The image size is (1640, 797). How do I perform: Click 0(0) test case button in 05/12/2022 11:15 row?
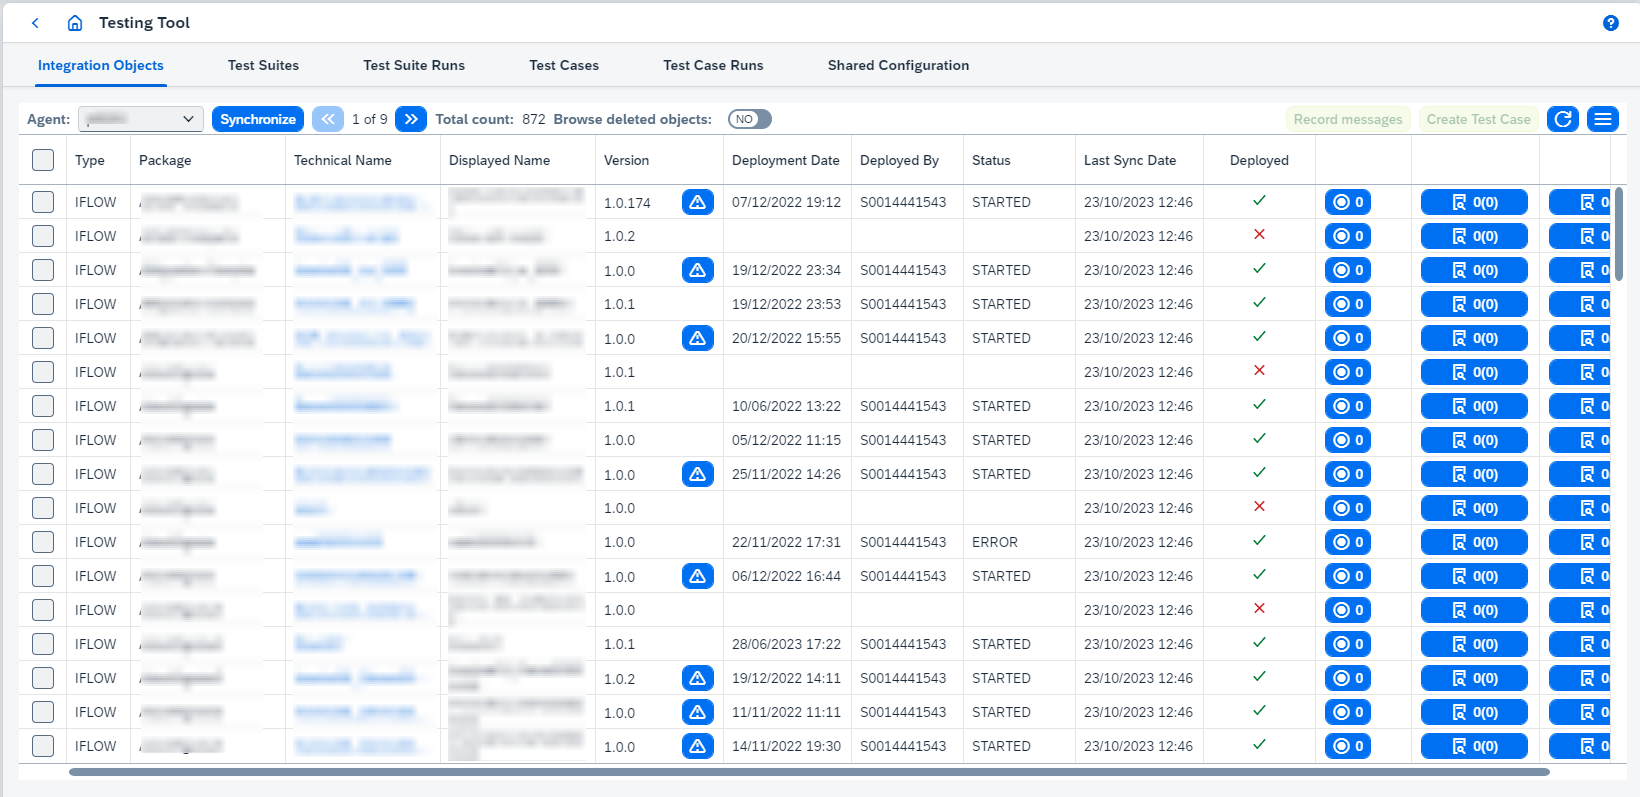tap(1474, 440)
